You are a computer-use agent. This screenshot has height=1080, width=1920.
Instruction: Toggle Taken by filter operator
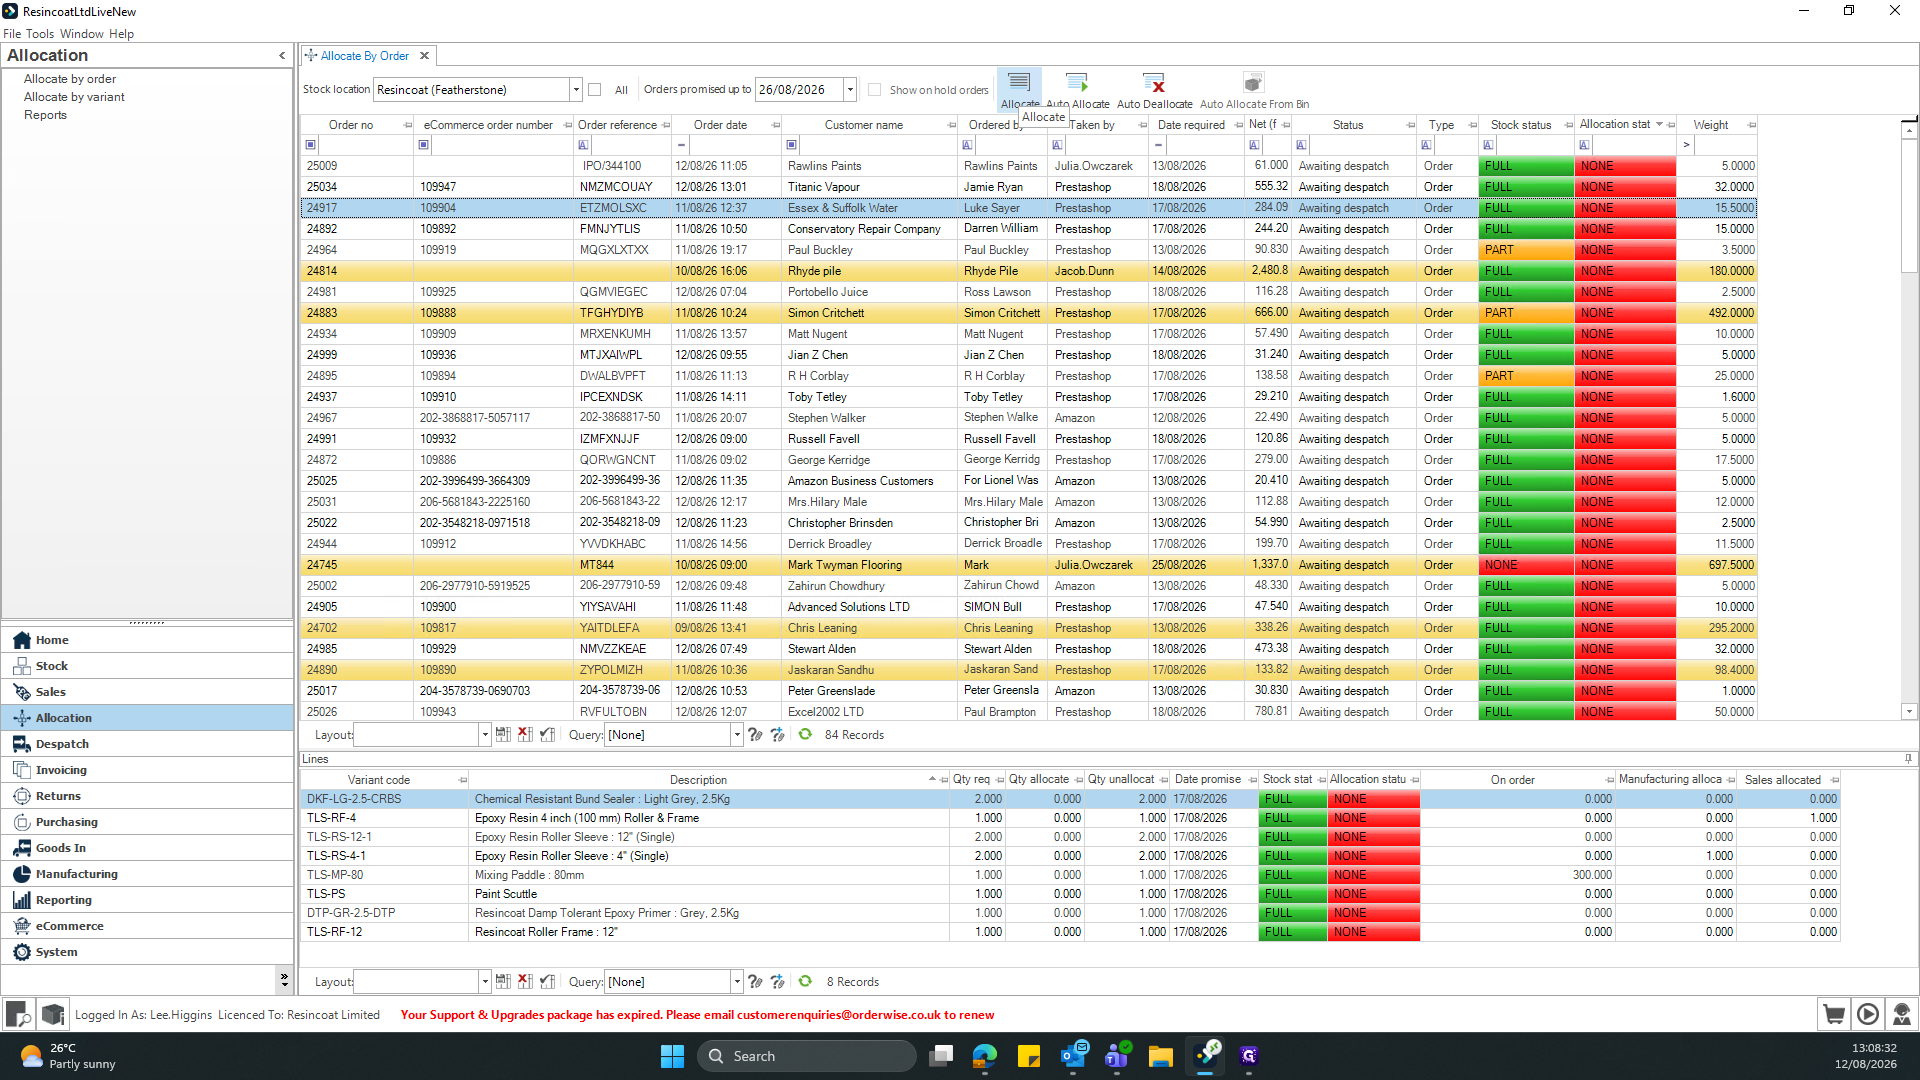(1058, 145)
